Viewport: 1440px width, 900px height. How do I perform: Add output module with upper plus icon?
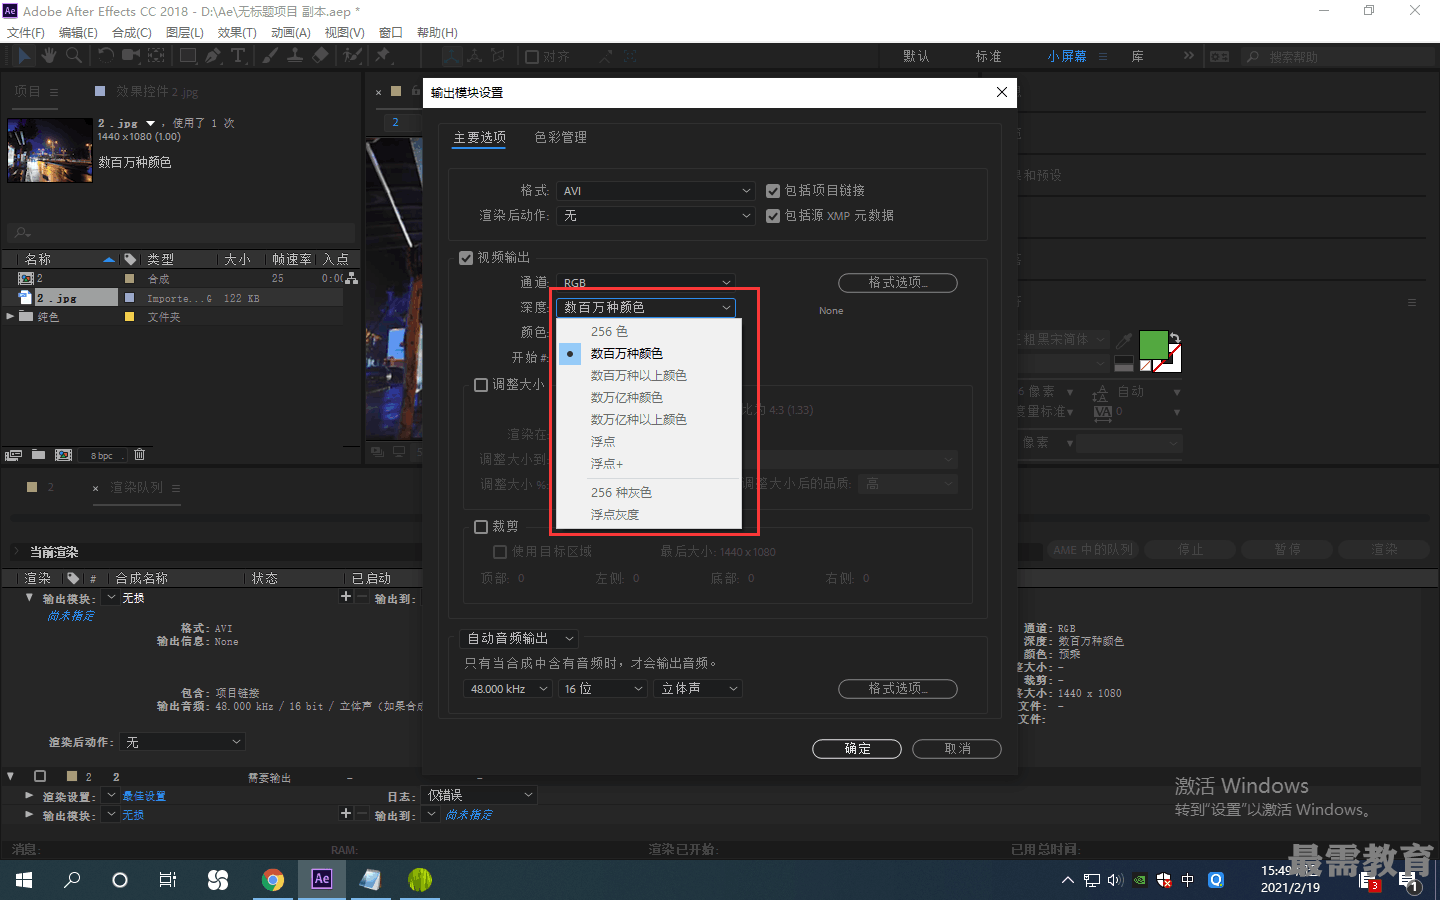pos(346,596)
